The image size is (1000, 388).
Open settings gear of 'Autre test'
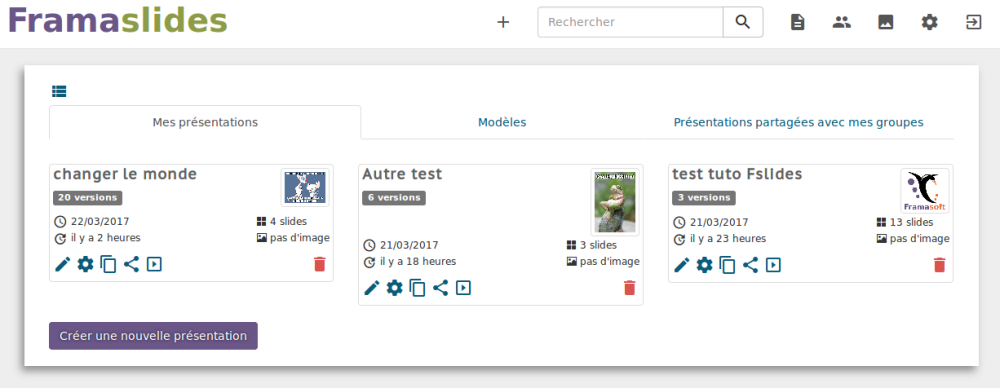point(395,288)
